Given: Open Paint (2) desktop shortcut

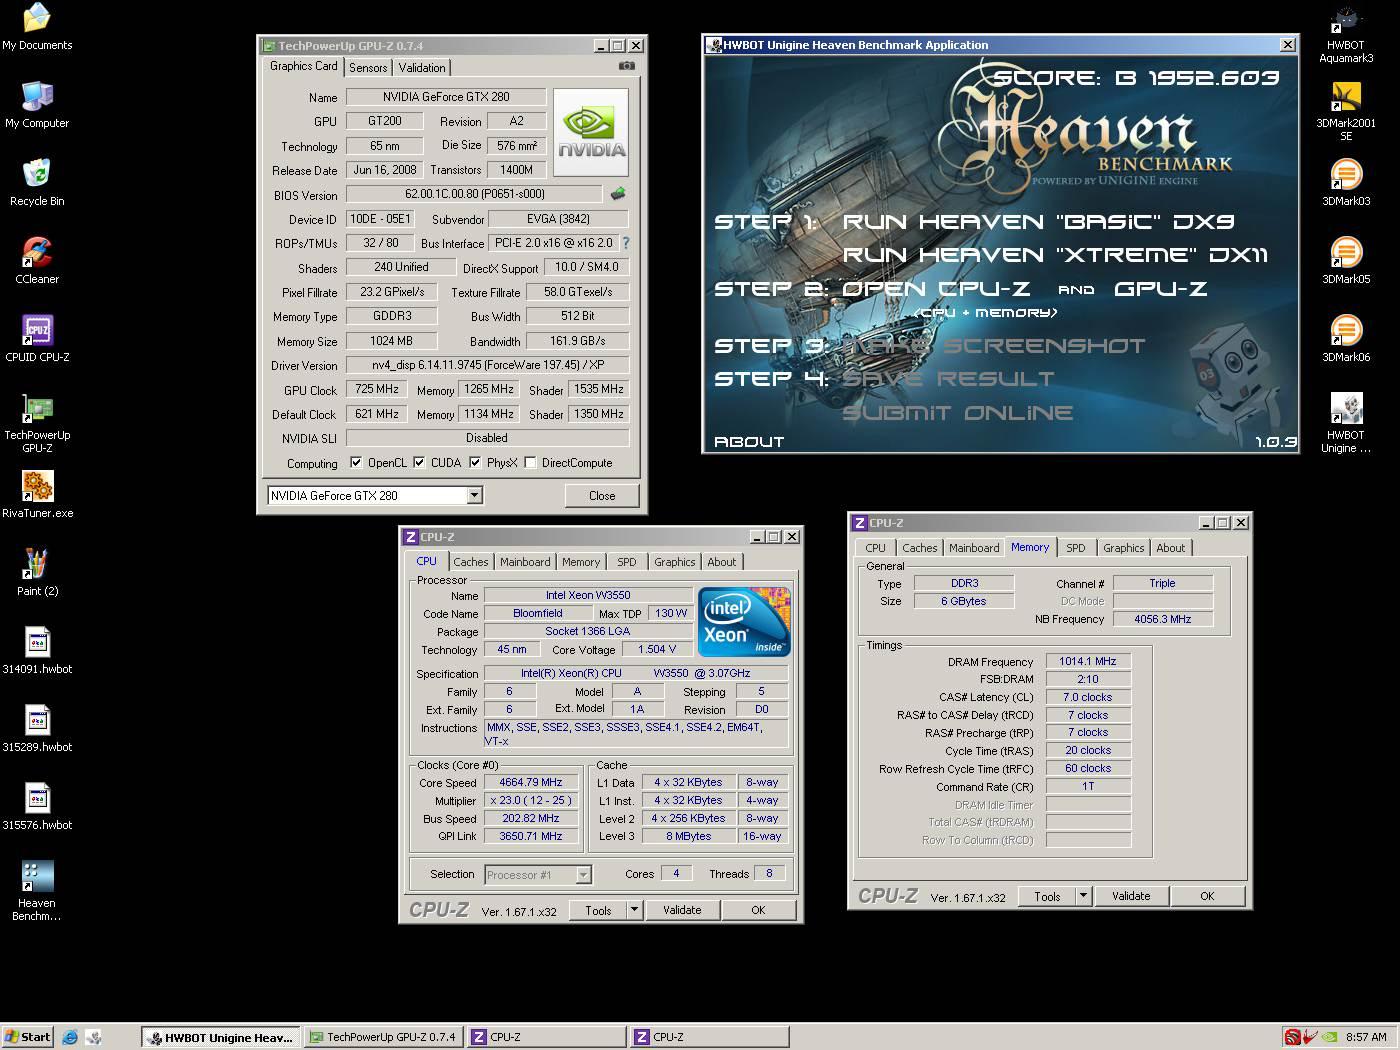Looking at the screenshot, I should 37,573.
